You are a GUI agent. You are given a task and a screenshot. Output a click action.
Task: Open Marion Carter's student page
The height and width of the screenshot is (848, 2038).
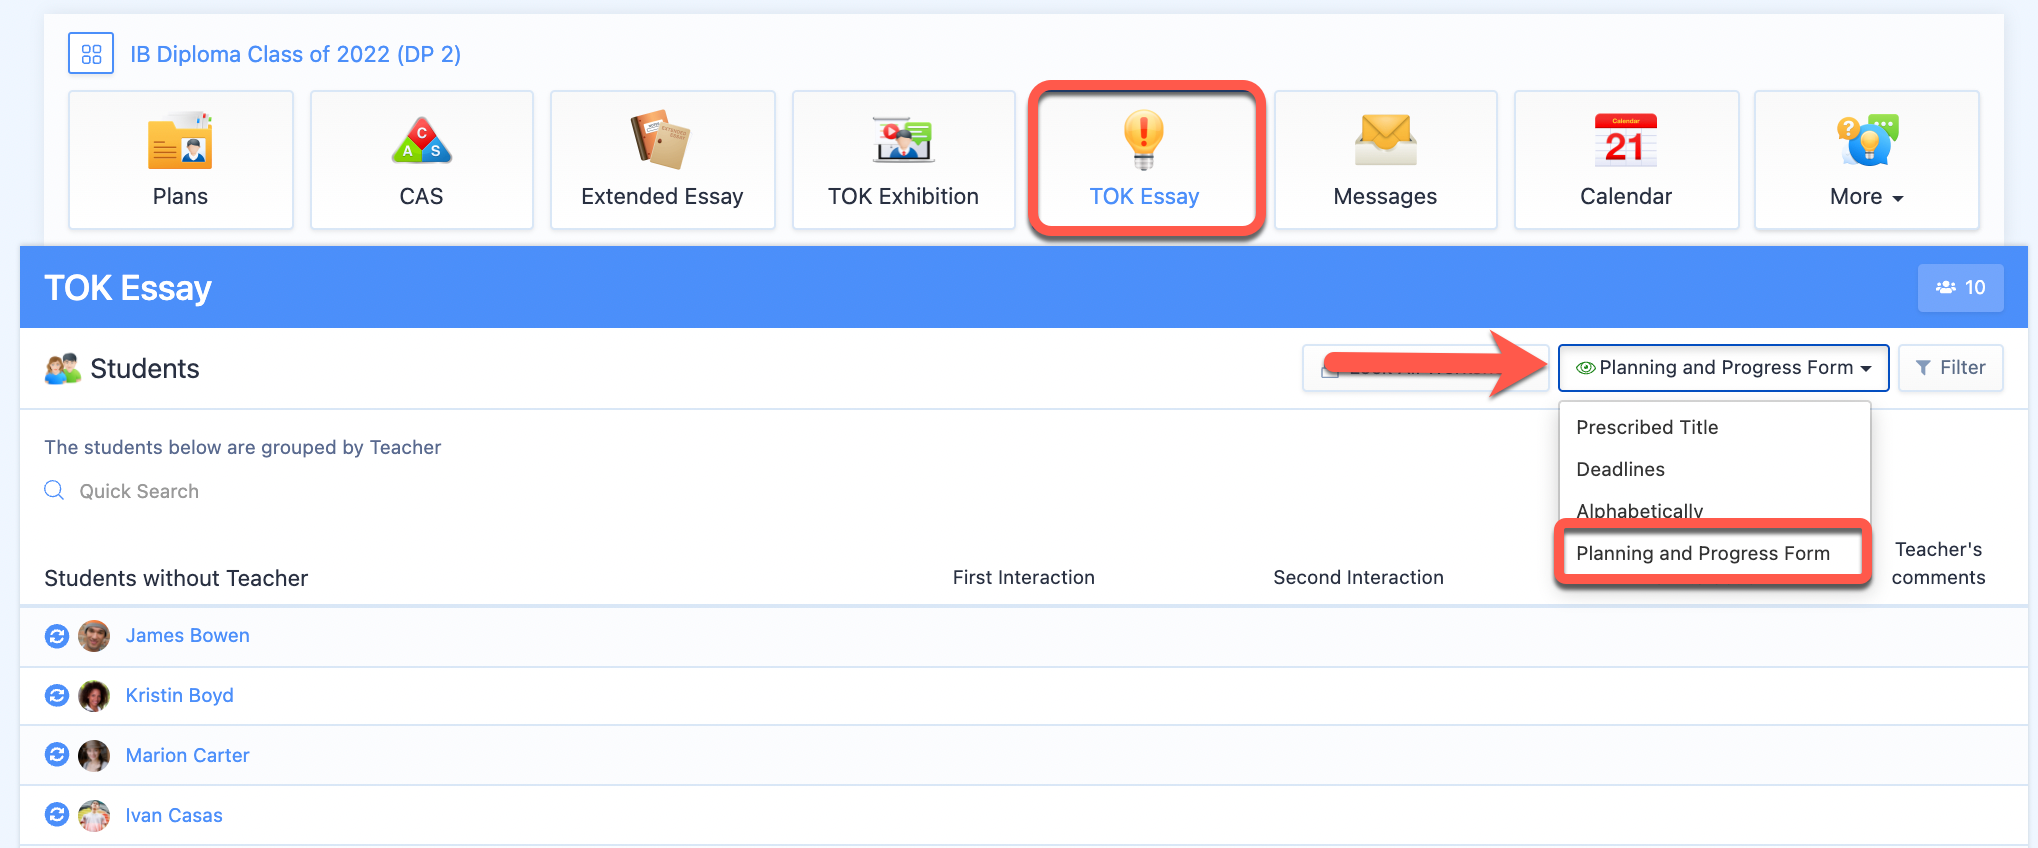pyautogui.click(x=188, y=755)
